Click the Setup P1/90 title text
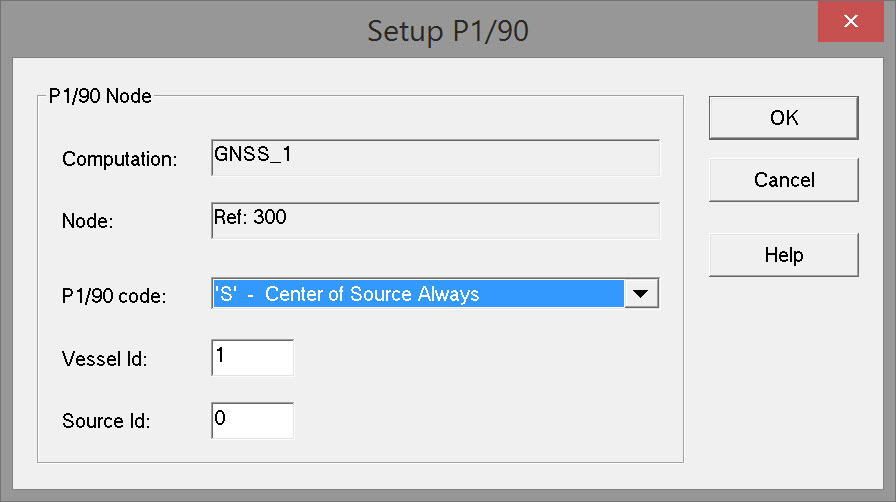This screenshot has width=896, height=502. [x=447, y=31]
